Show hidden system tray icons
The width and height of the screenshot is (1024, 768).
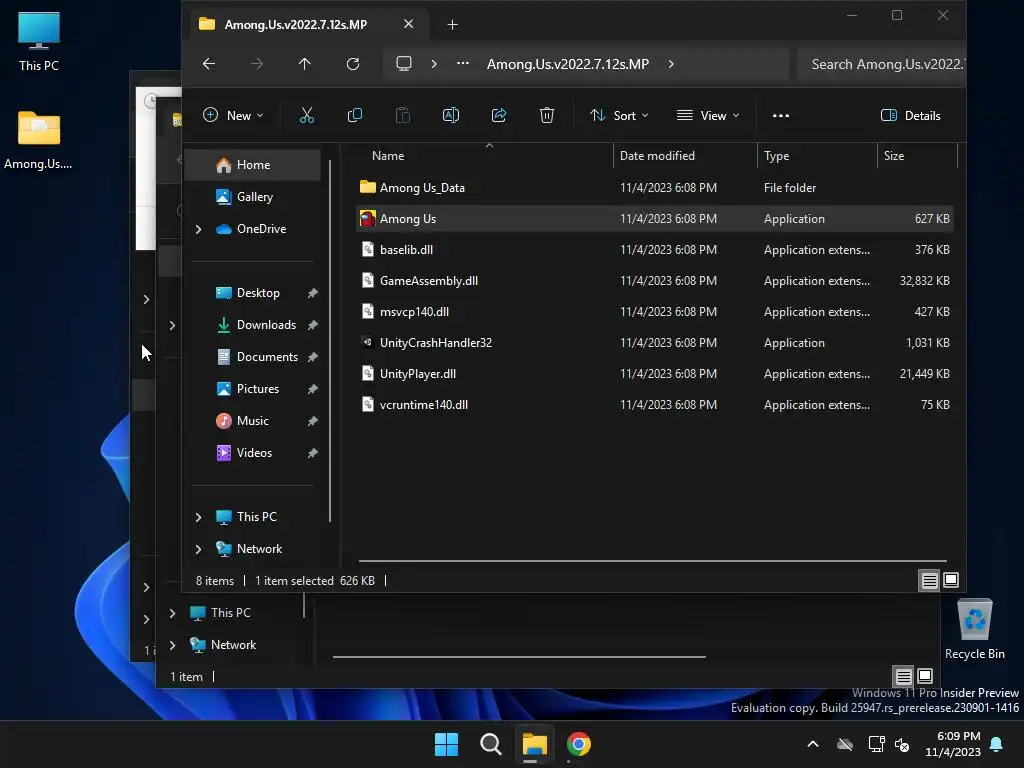click(813, 744)
